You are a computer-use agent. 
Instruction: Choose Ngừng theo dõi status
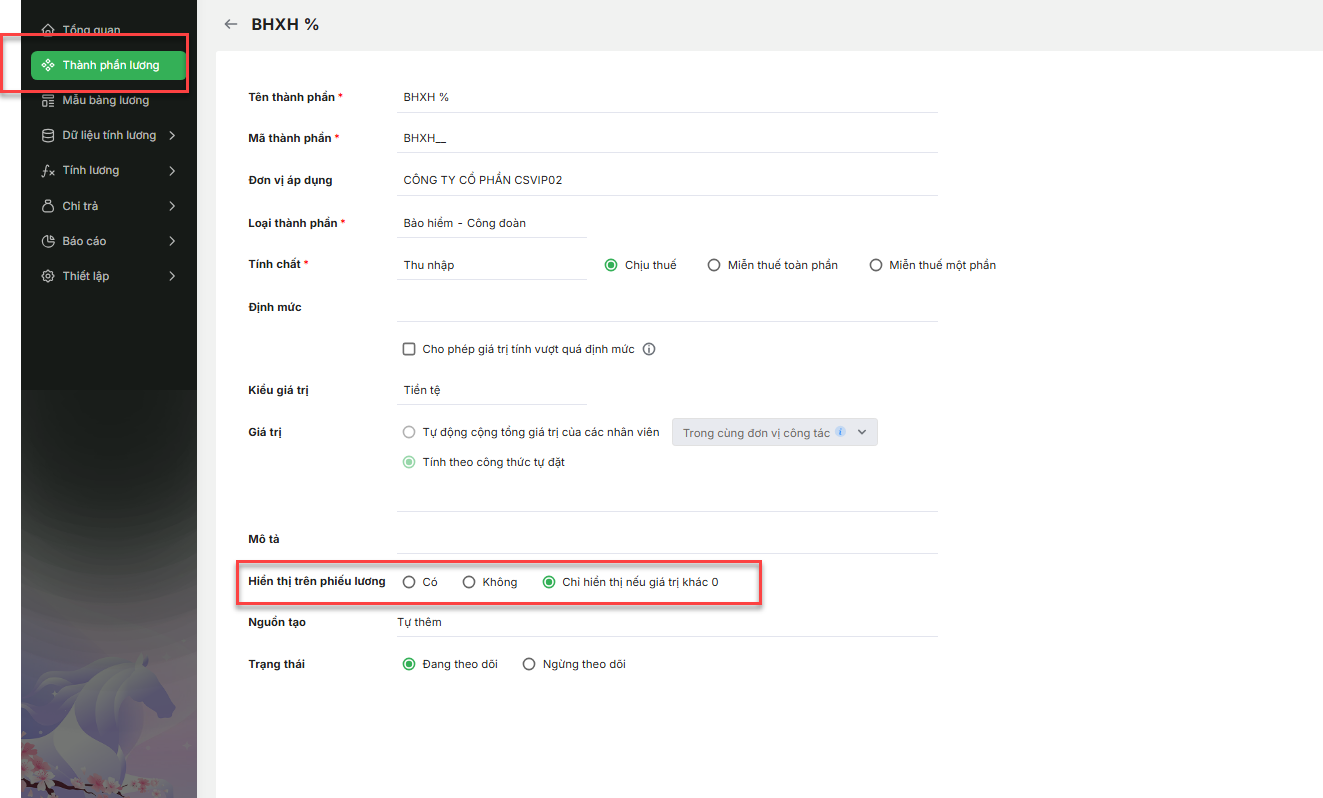point(529,664)
